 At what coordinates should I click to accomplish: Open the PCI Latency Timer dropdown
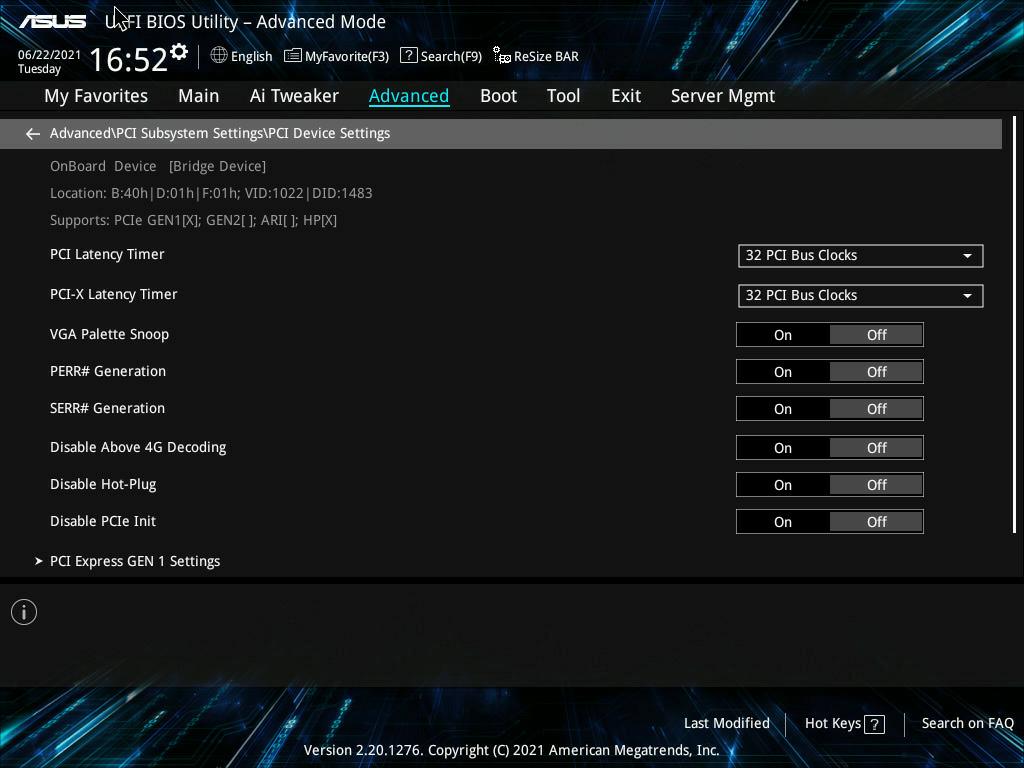pyautogui.click(x=859, y=255)
